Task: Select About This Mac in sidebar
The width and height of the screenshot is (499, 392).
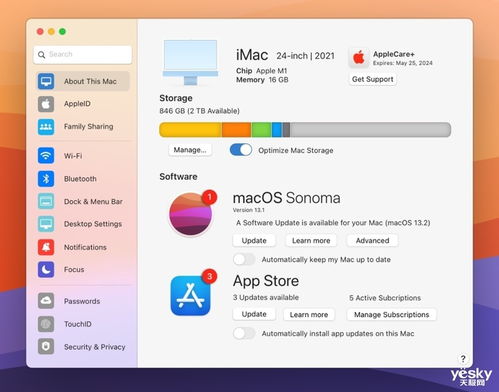Action: [82, 81]
